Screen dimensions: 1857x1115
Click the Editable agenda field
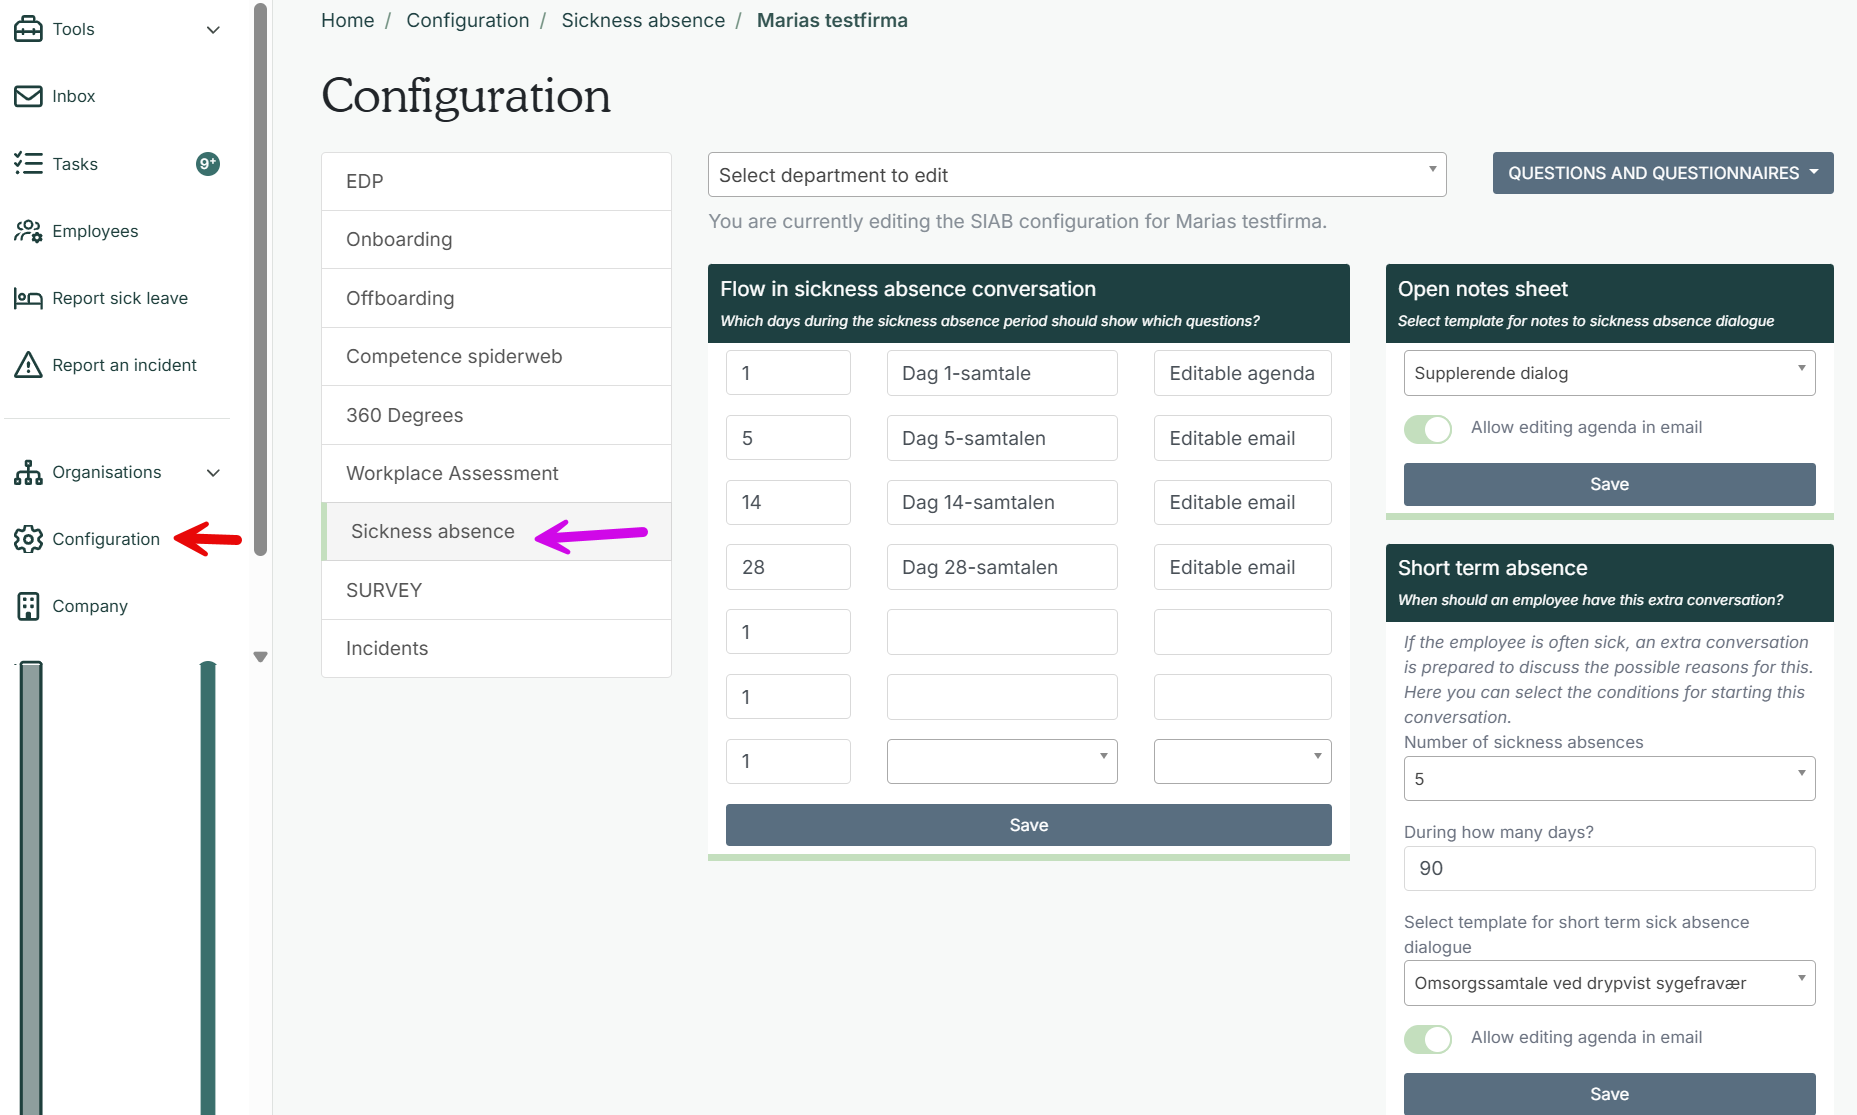pyautogui.click(x=1242, y=373)
